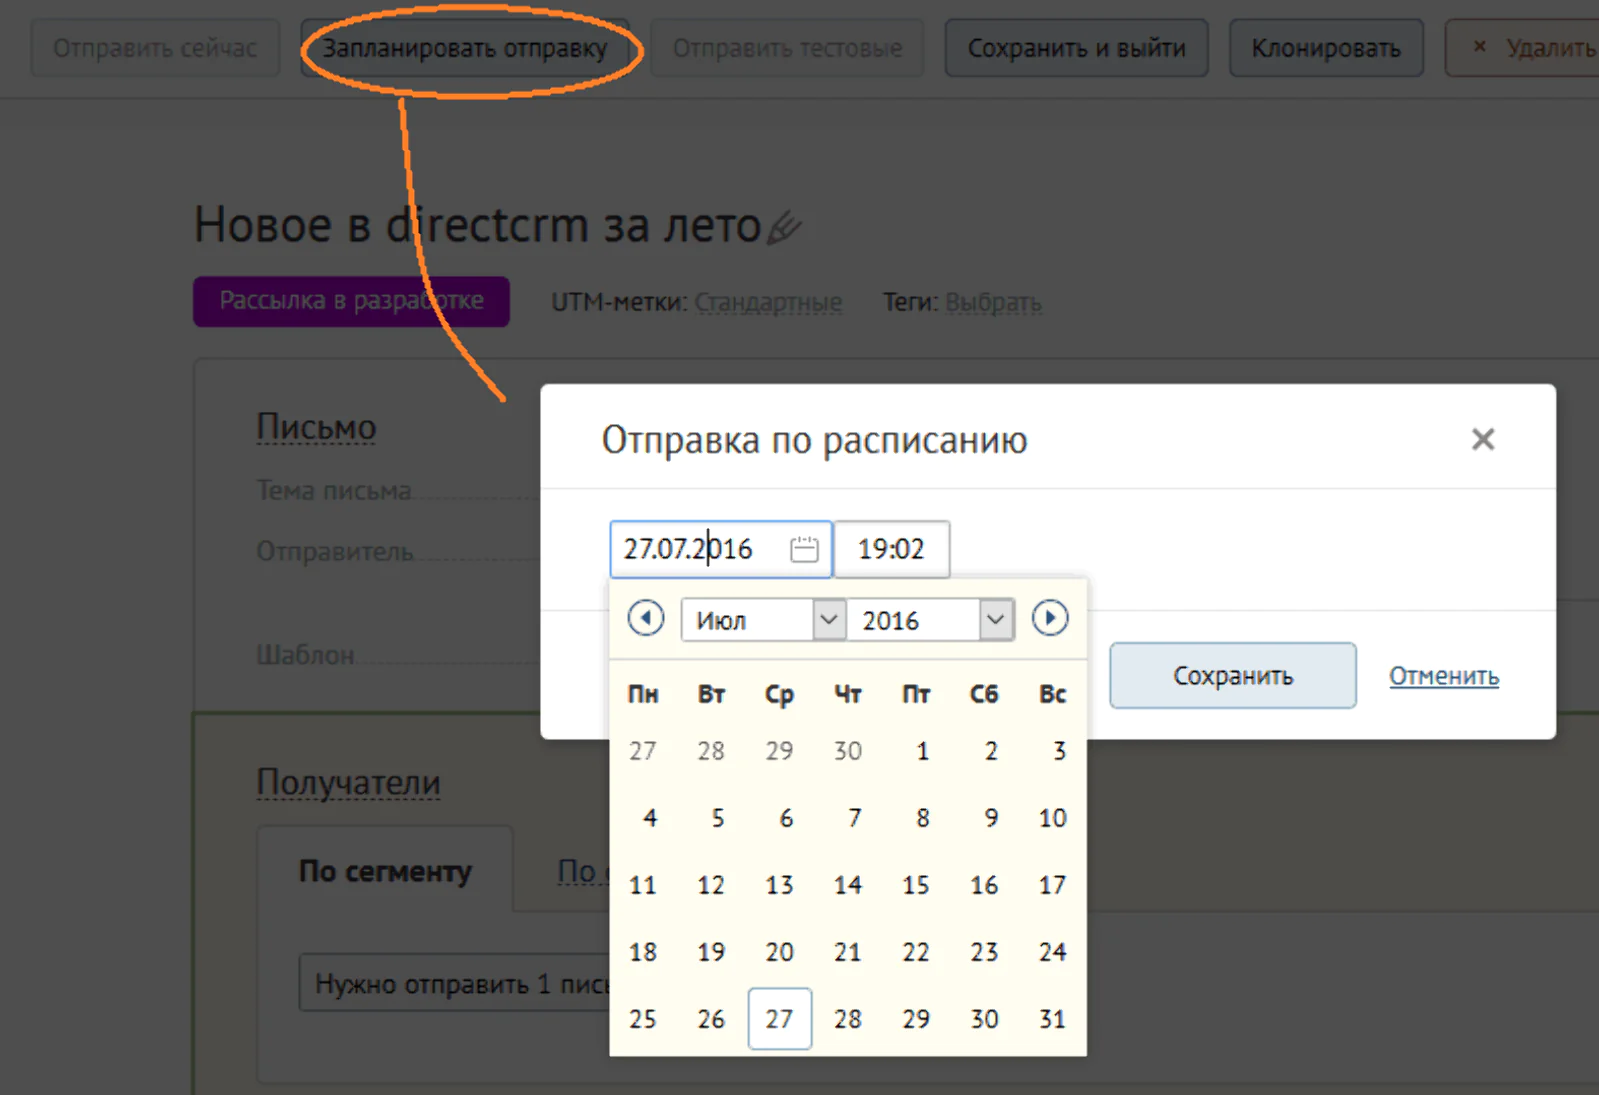Click the Клонировать button
This screenshot has width=1599, height=1095.
(1326, 48)
